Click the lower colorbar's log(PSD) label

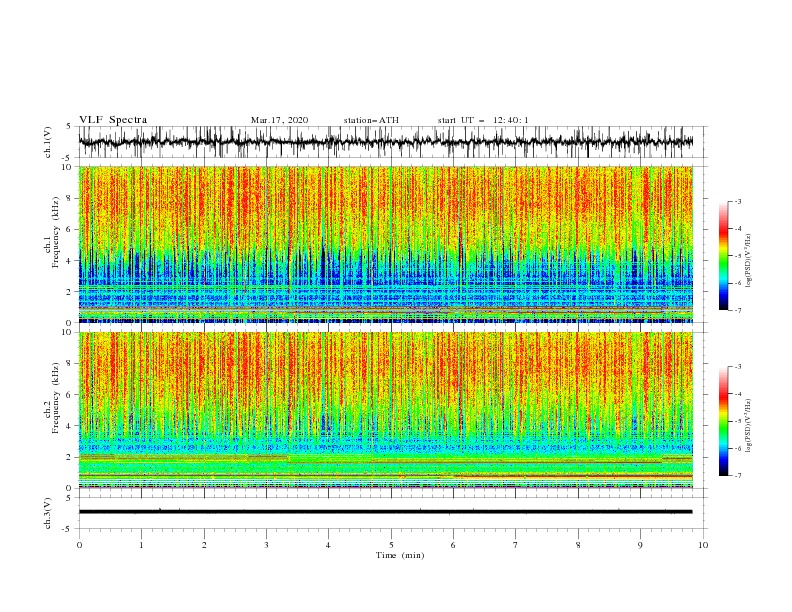tap(749, 425)
